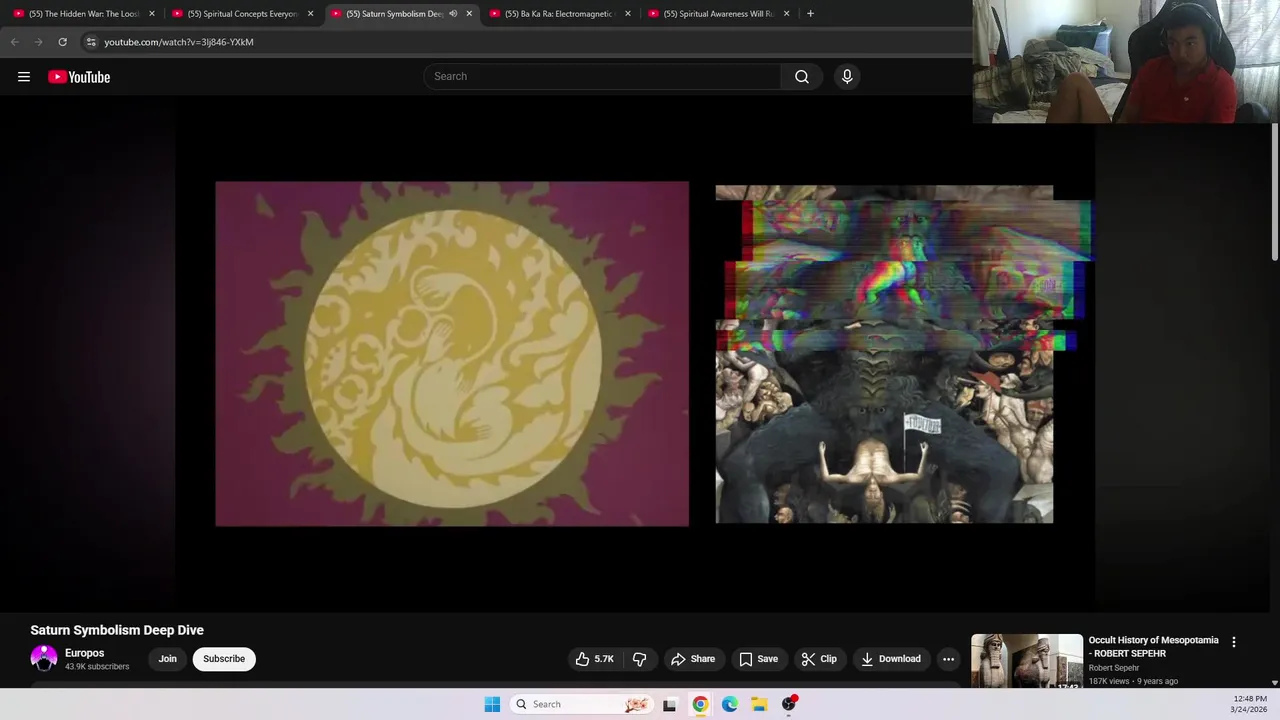Focus the YouTube search box
This screenshot has height=720, width=1280.
coord(603,77)
